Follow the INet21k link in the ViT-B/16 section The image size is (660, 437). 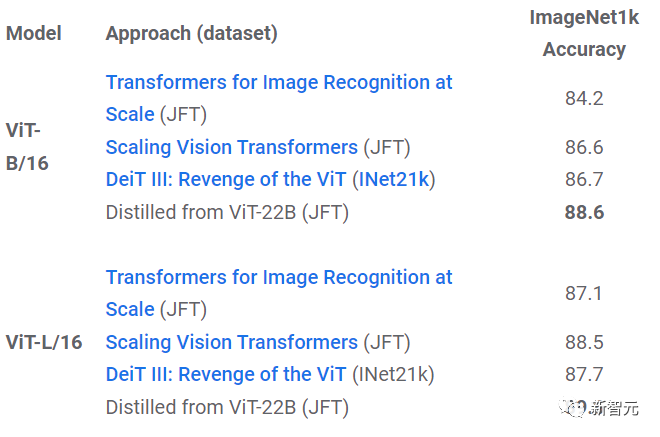tap(397, 179)
